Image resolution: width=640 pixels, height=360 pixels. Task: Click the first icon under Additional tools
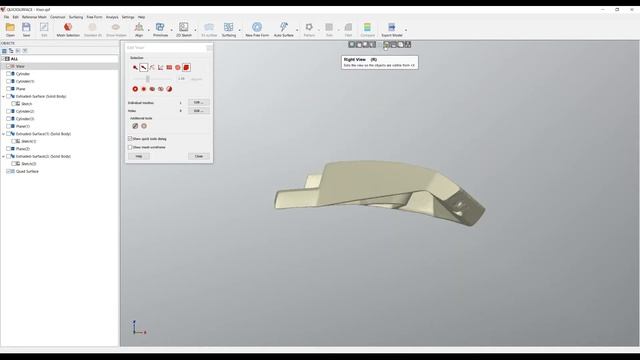coord(135,126)
